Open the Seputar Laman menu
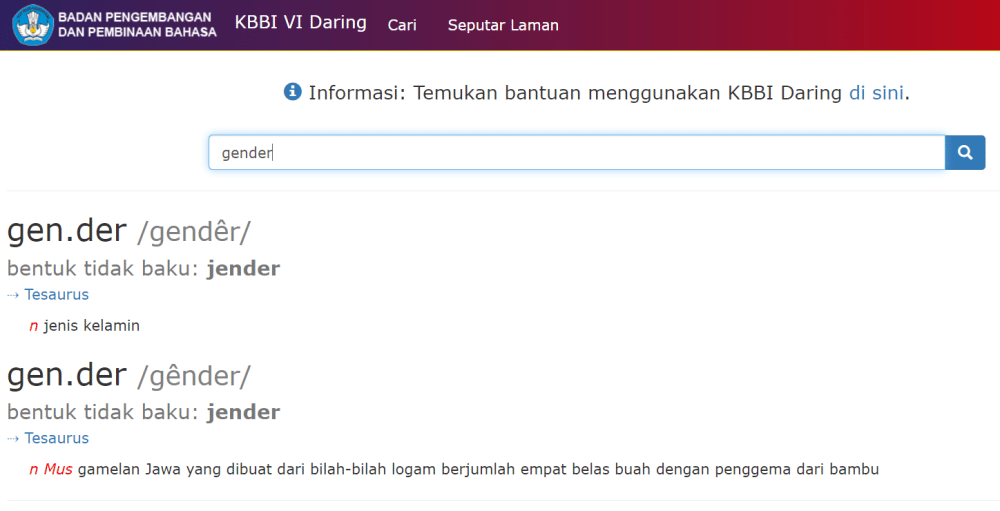 coord(503,25)
